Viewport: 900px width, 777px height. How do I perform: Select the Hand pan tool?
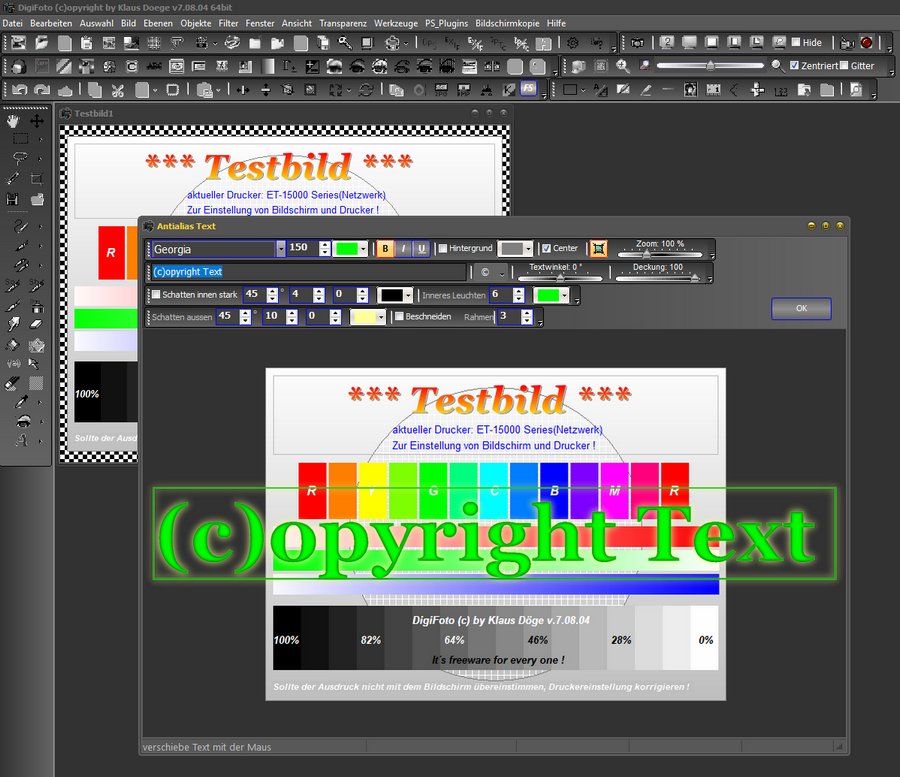(13, 120)
